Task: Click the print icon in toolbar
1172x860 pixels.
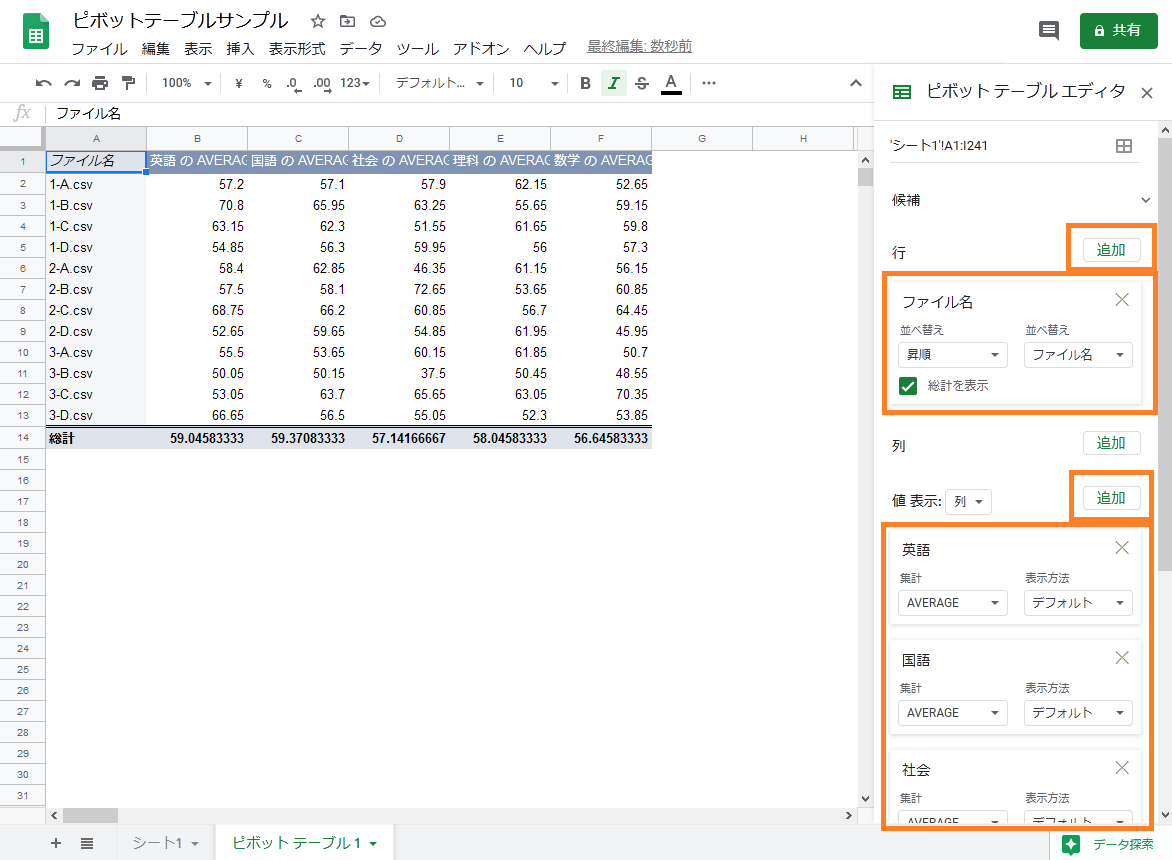Action: 100,83
